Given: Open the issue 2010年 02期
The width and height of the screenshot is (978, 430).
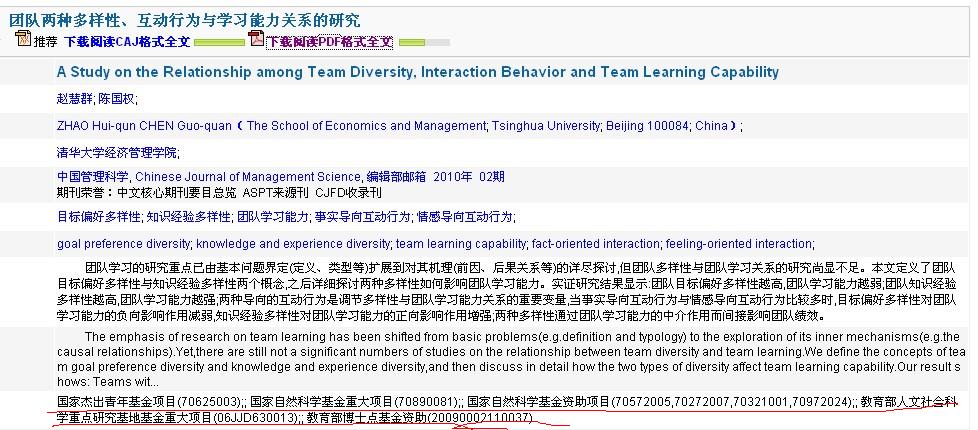Looking at the screenshot, I should pyautogui.click(x=469, y=177).
